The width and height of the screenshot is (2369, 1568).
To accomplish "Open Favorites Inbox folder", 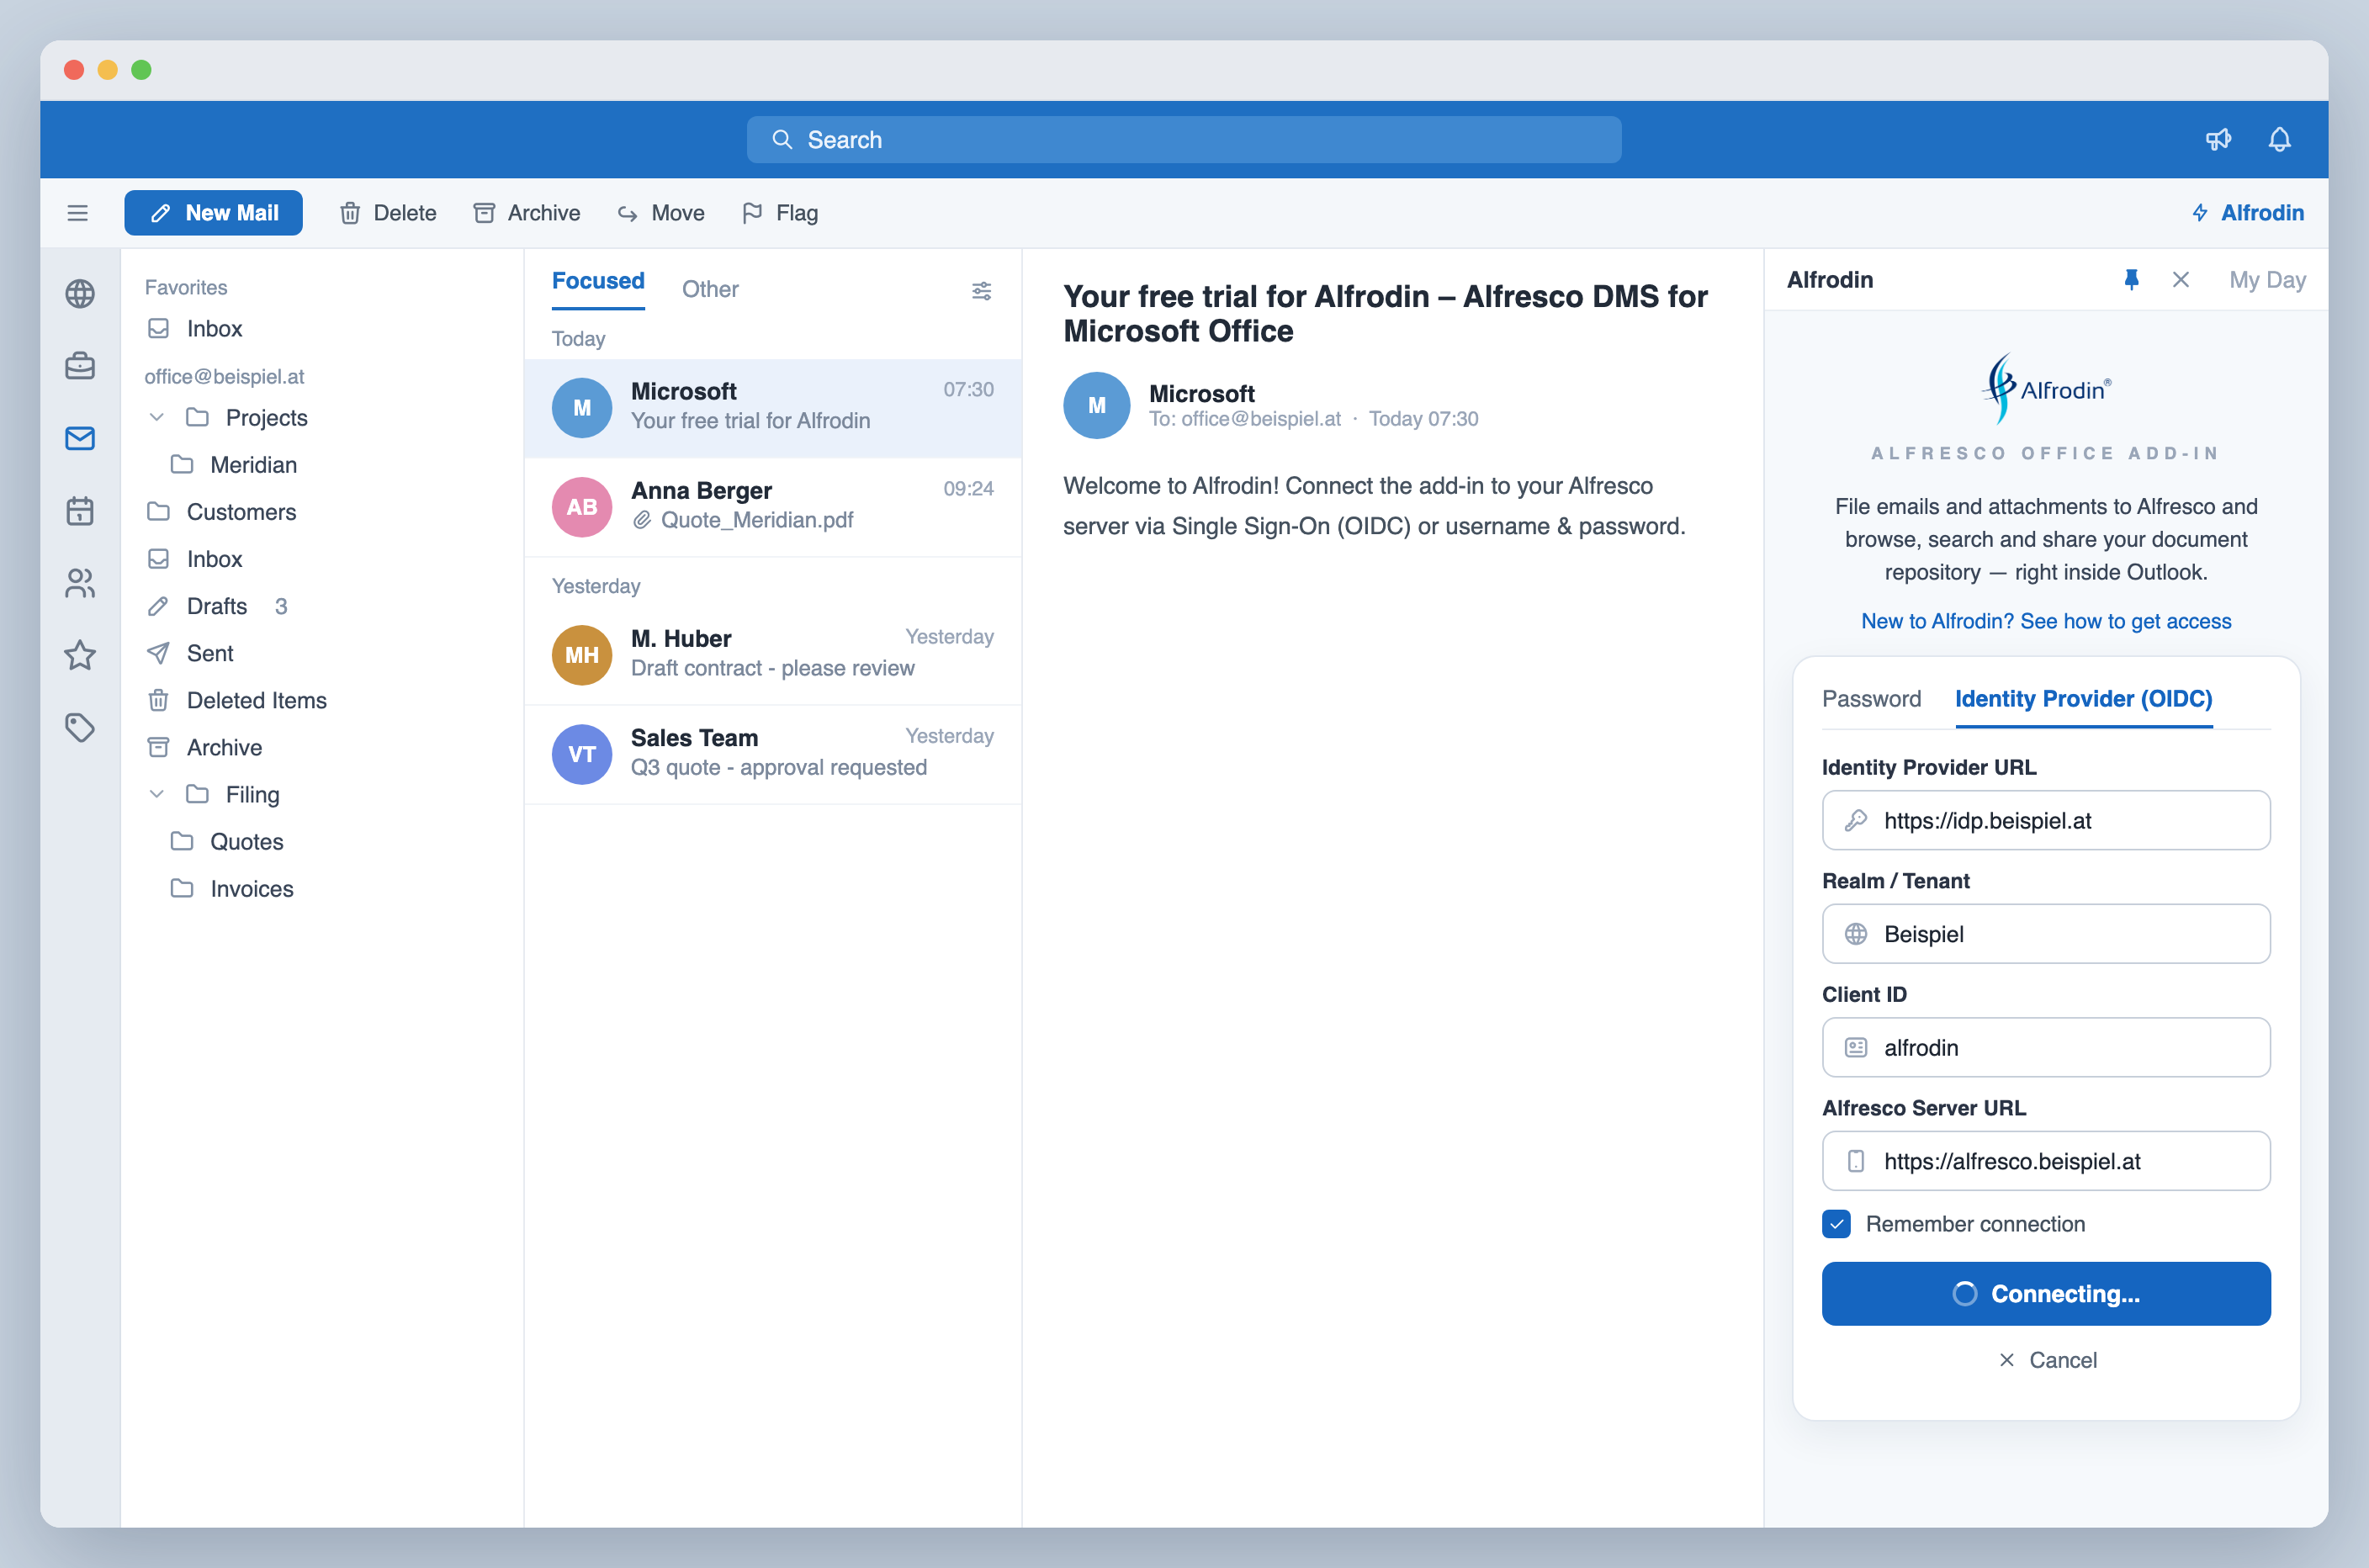I will (322, 329).
